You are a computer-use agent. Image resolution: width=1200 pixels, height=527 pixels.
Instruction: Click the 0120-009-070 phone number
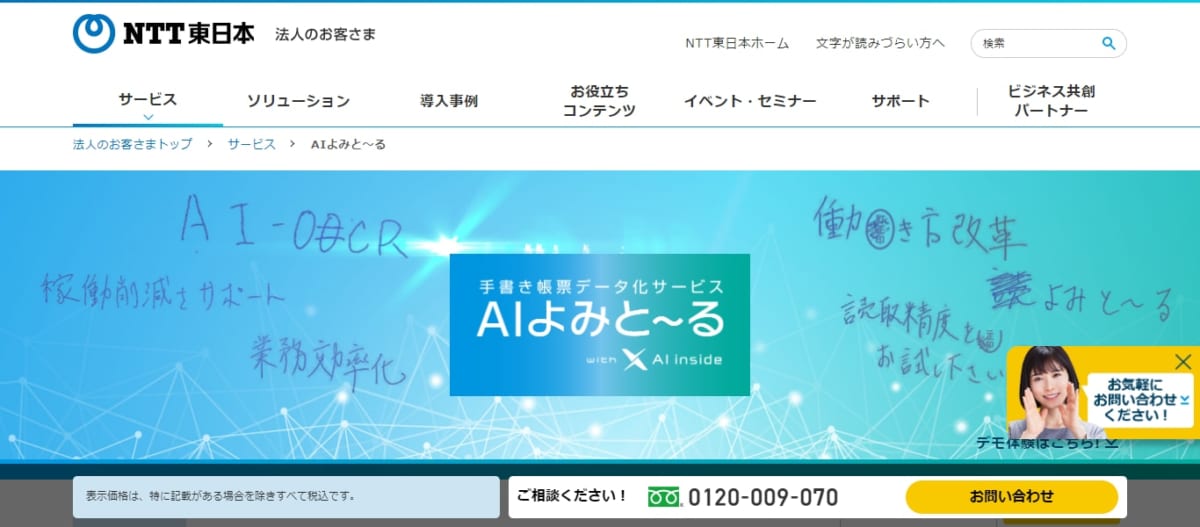click(763, 497)
